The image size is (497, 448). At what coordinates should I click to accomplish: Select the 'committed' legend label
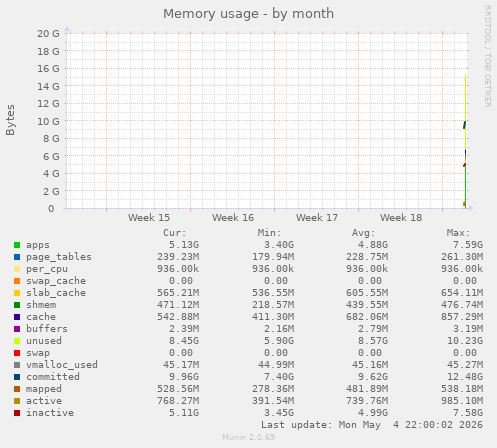click(x=53, y=377)
